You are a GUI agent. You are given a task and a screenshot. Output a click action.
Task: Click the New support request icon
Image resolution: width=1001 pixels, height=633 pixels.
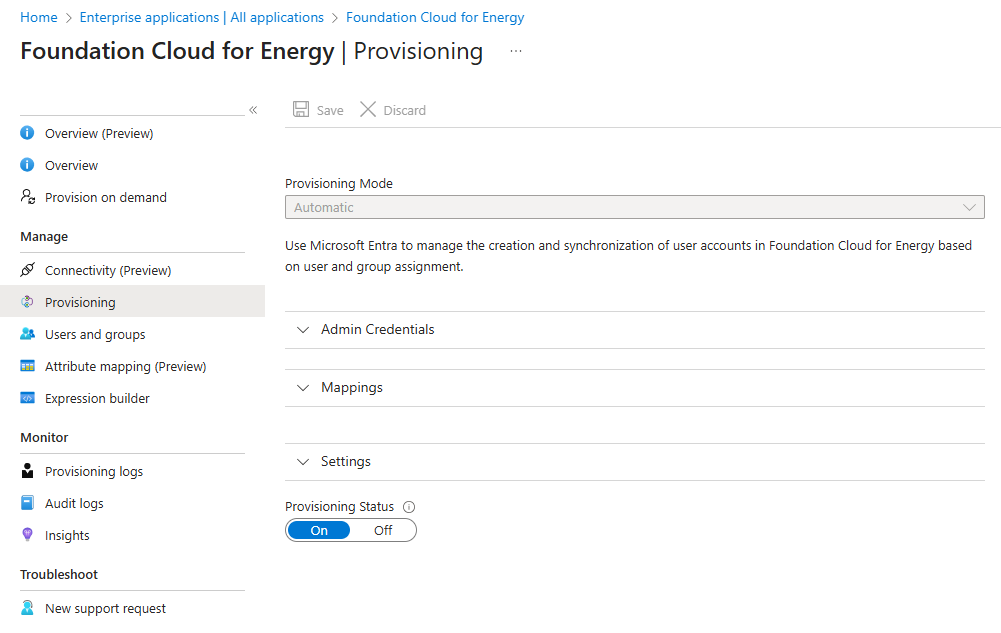(27, 608)
